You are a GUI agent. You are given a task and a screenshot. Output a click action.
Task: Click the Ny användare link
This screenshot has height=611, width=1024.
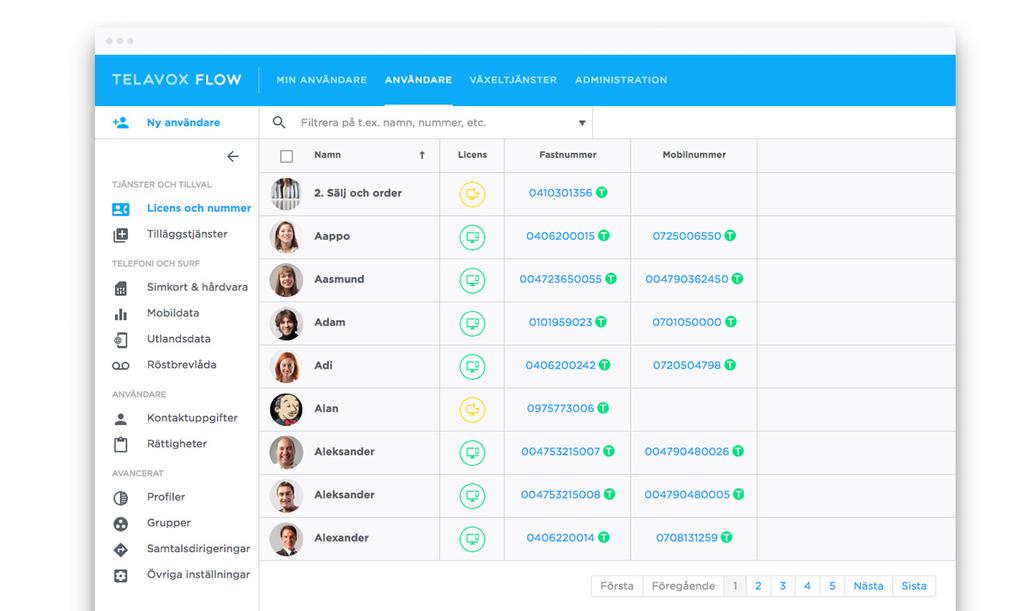pyautogui.click(x=184, y=122)
